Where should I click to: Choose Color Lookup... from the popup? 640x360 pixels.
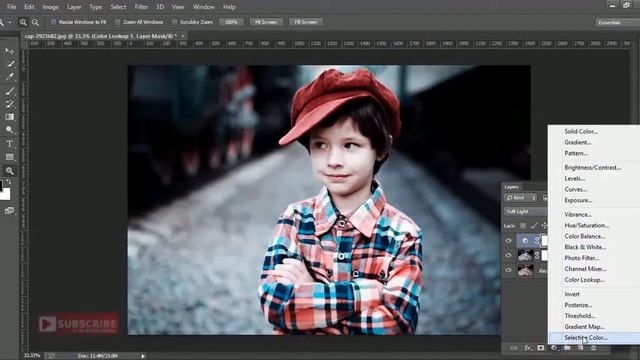coord(594,280)
